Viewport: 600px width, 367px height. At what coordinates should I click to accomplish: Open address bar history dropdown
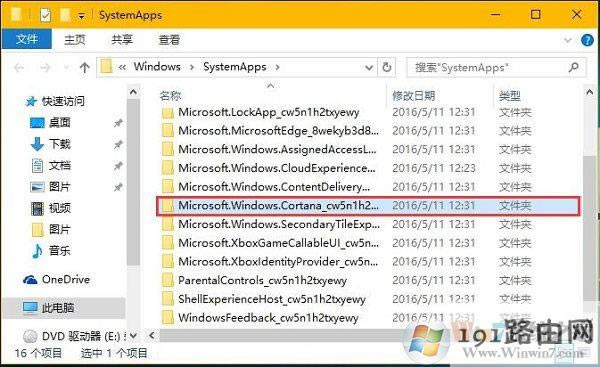click(x=369, y=68)
